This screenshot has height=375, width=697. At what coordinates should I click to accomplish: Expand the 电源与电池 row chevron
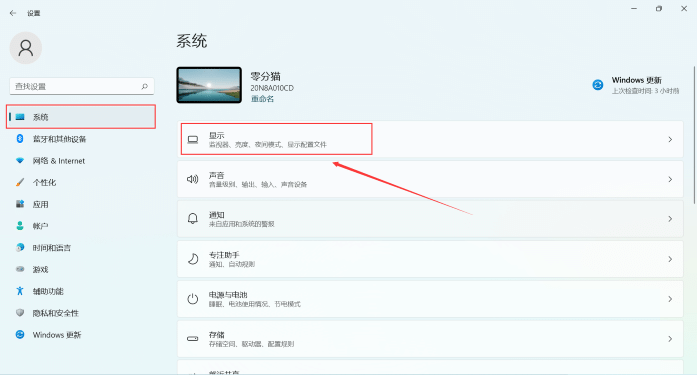click(x=670, y=299)
